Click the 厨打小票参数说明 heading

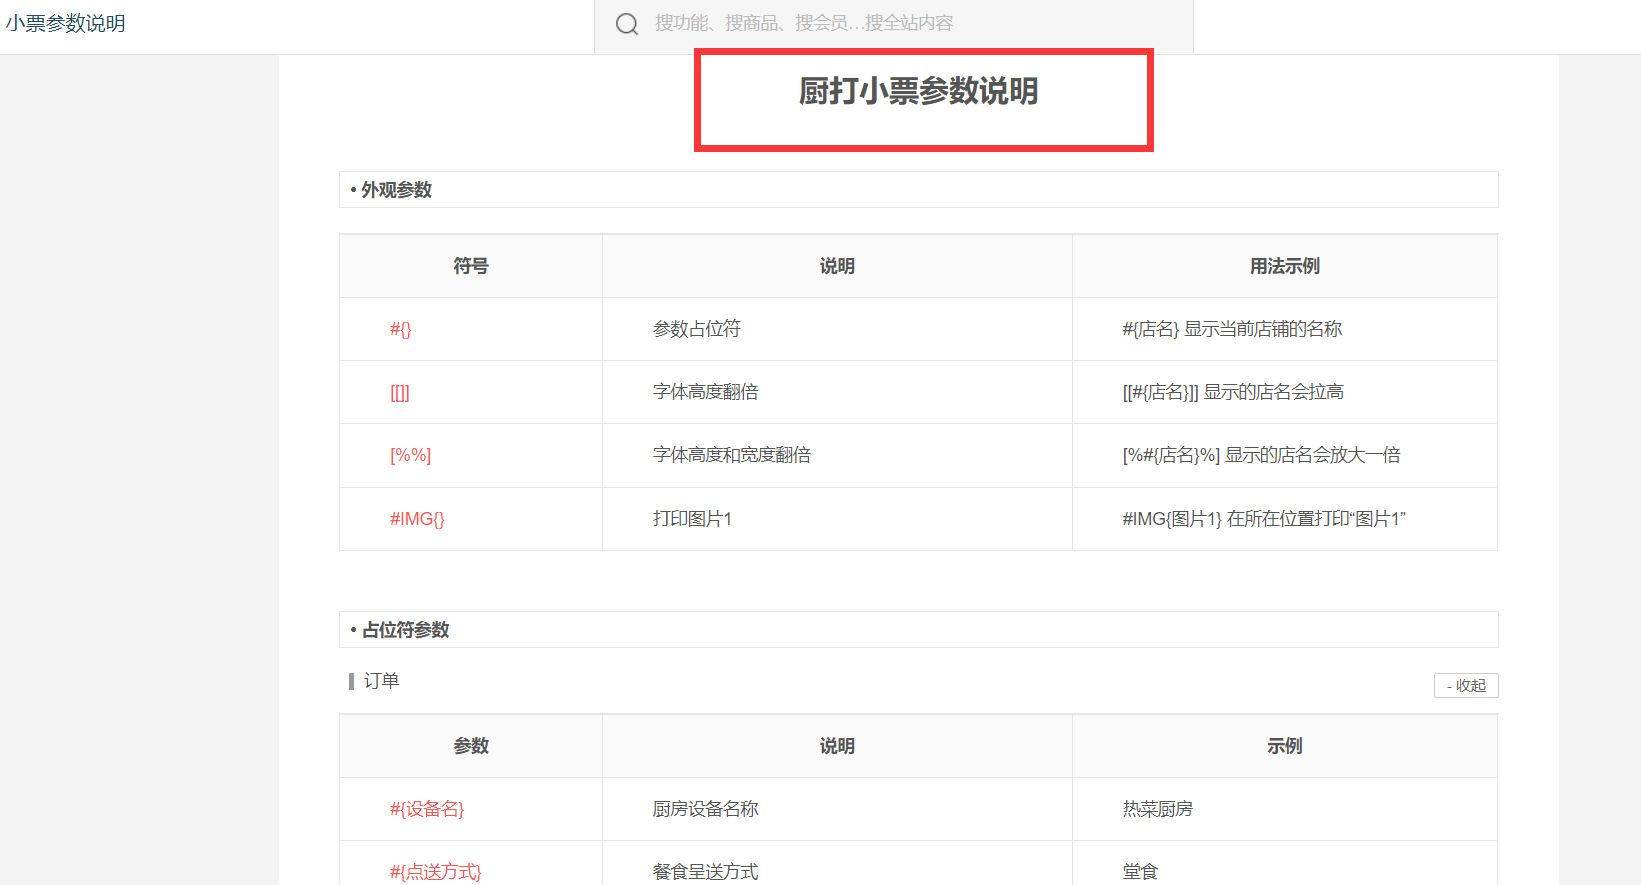tap(919, 91)
